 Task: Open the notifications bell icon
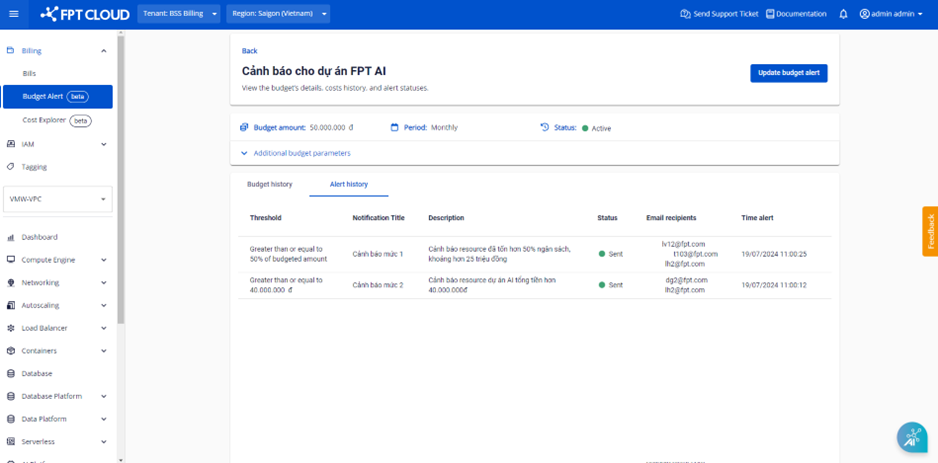843,14
